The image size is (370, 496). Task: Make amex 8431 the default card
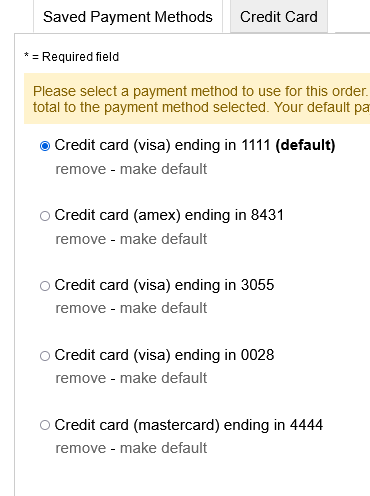coord(163,239)
